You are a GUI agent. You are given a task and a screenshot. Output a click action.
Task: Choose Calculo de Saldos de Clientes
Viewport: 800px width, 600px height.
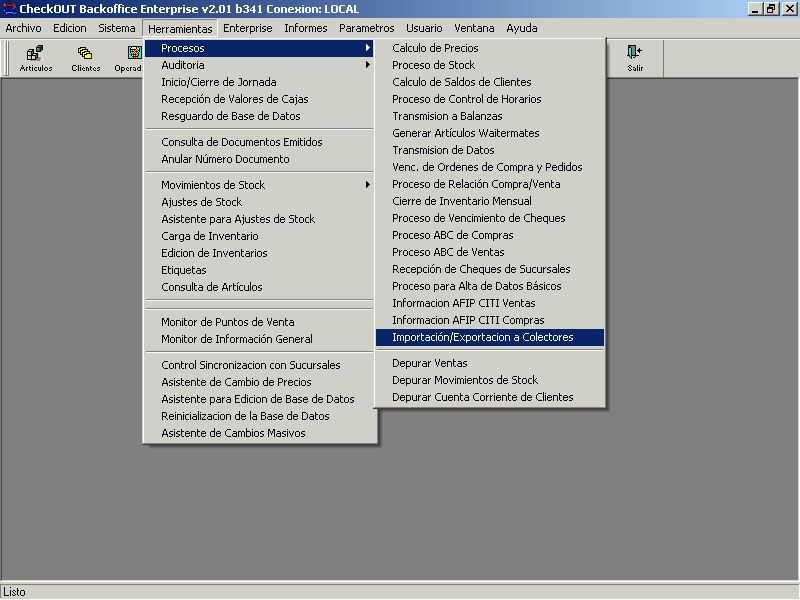click(490, 82)
